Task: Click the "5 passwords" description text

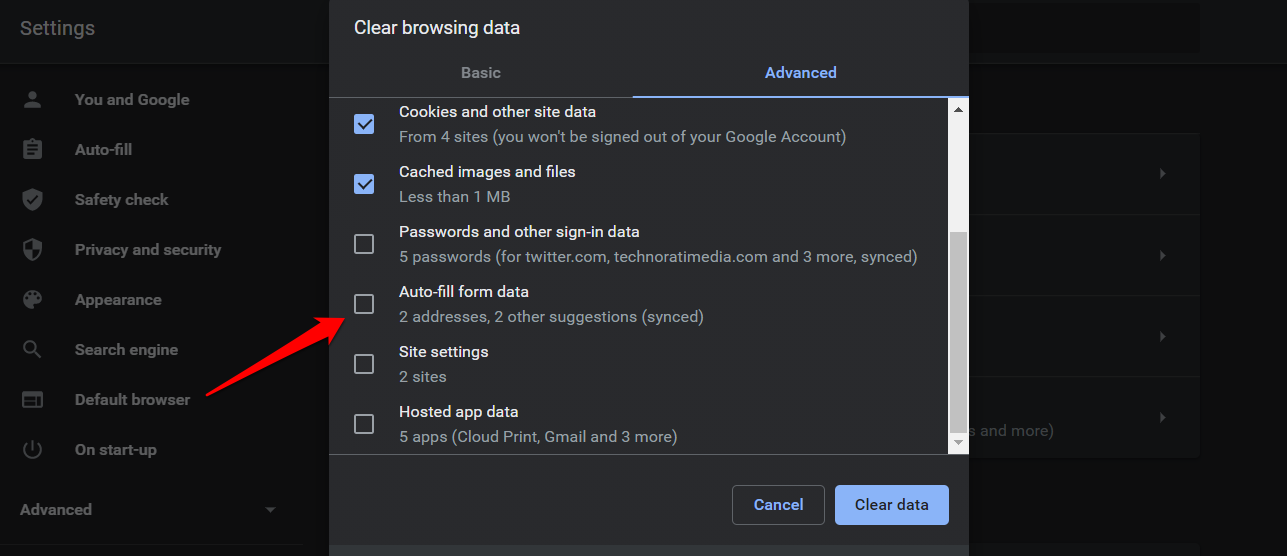Action: coord(658,256)
